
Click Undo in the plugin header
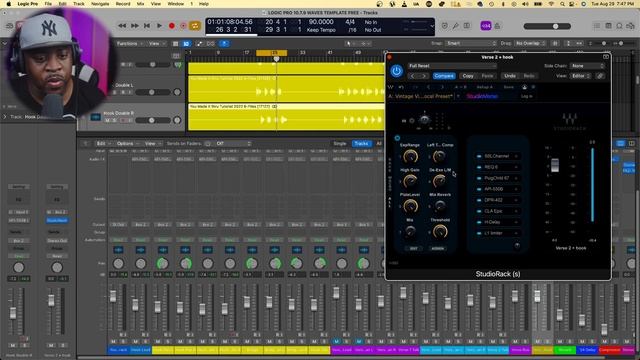click(x=510, y=76)
